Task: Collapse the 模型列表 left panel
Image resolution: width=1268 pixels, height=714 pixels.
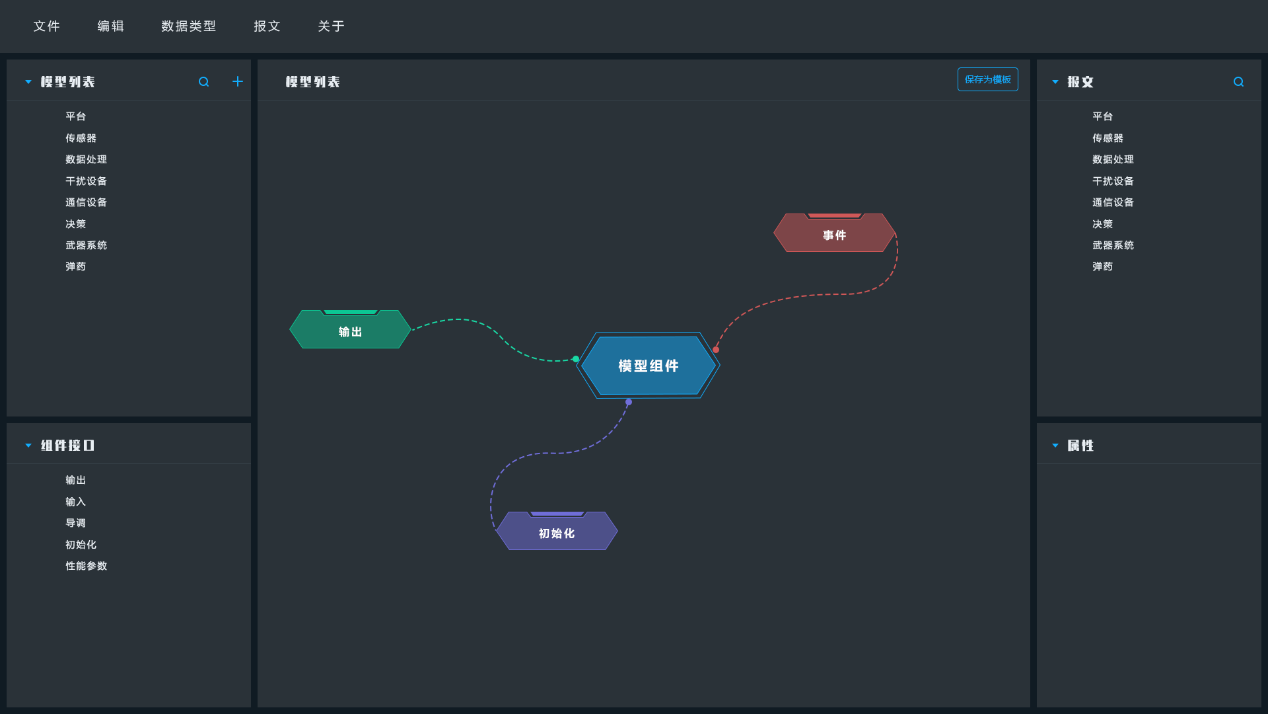Action: 28,82
